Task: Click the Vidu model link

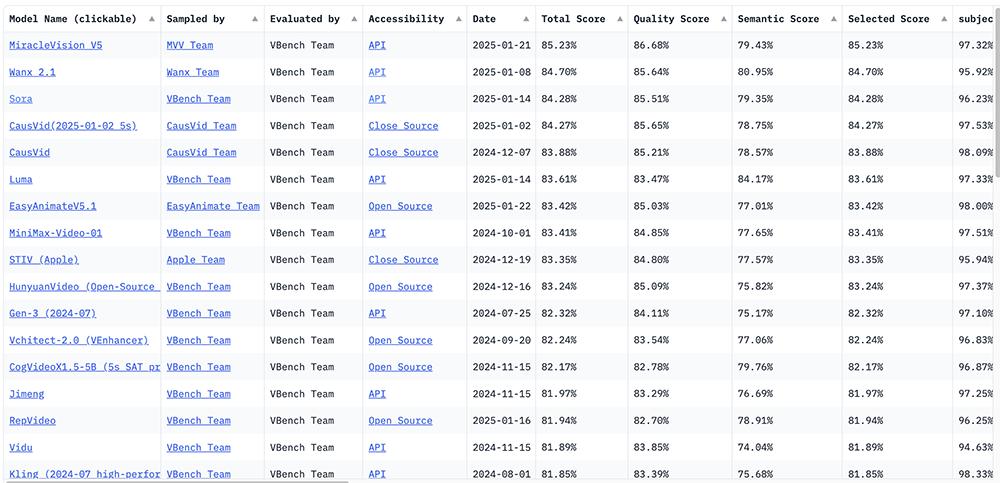Action: 20,448
